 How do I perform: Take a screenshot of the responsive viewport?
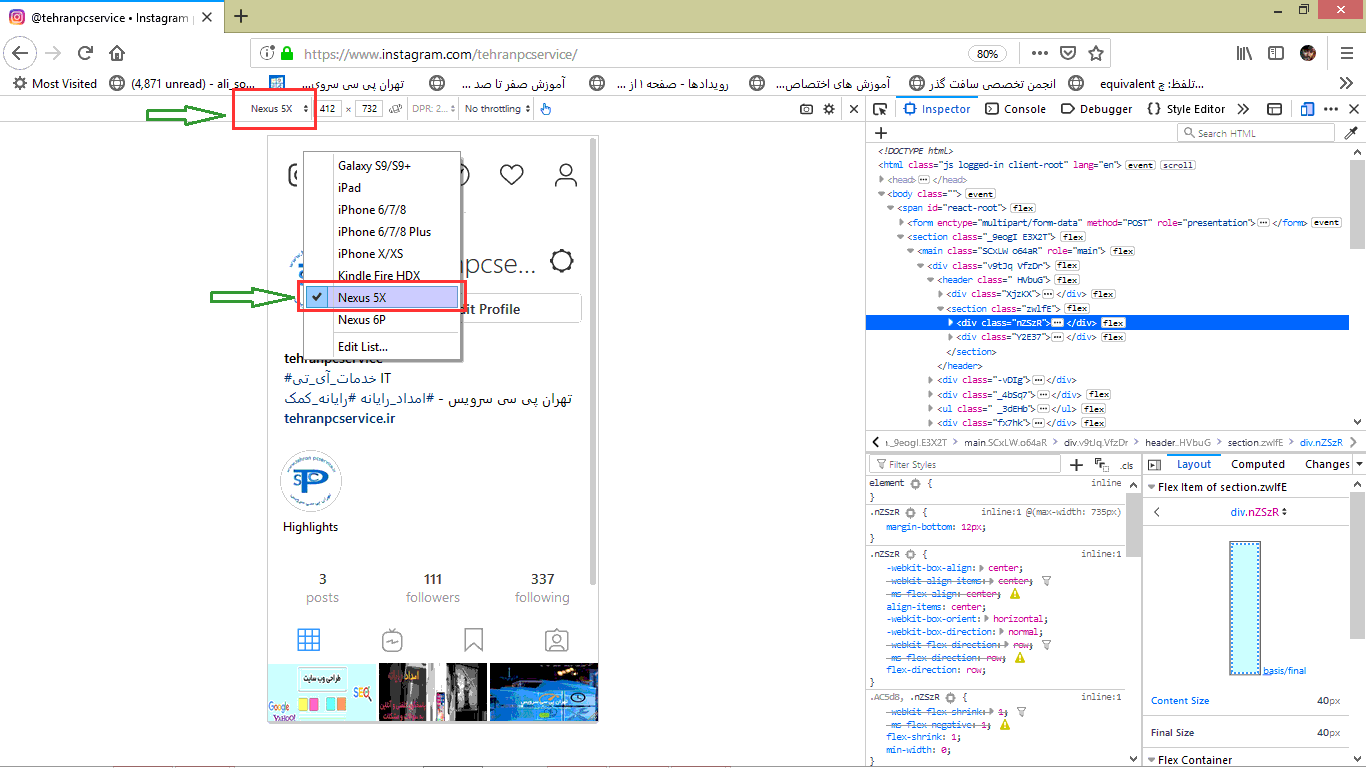[x=806, y=109]
